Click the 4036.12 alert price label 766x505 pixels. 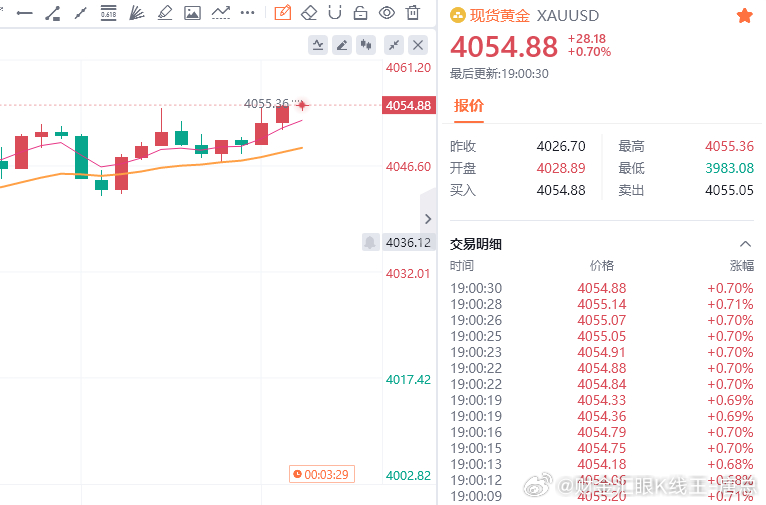408,242
